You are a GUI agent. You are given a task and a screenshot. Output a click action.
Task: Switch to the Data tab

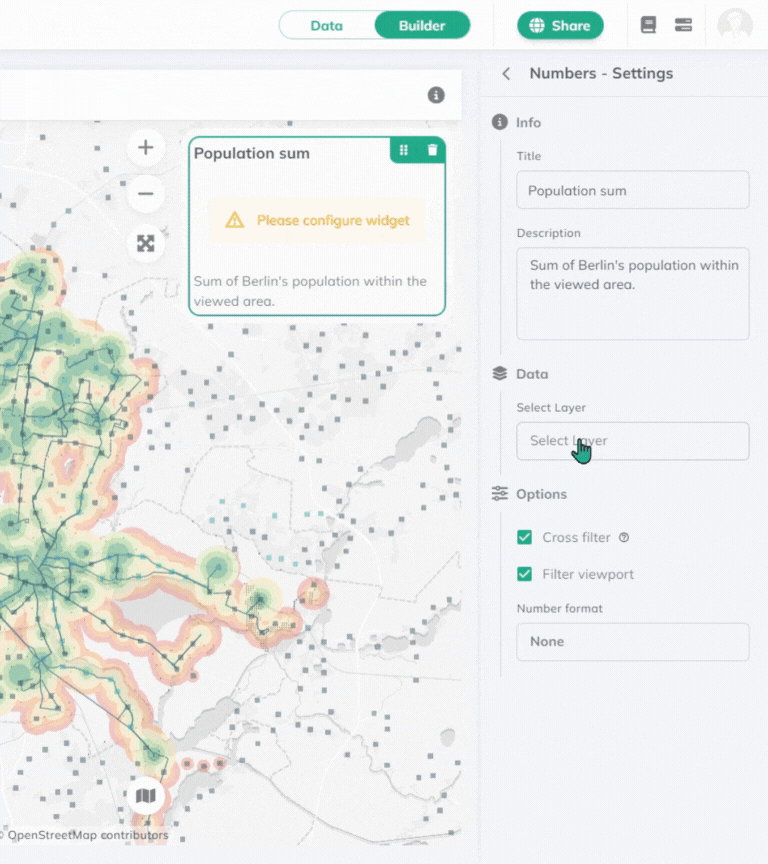coord(327,25)
